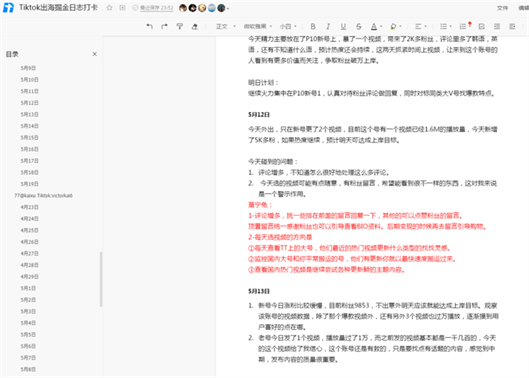529x378 pixels.
Task: Open the move-to-folder icon beside the star
Action: 122,8
